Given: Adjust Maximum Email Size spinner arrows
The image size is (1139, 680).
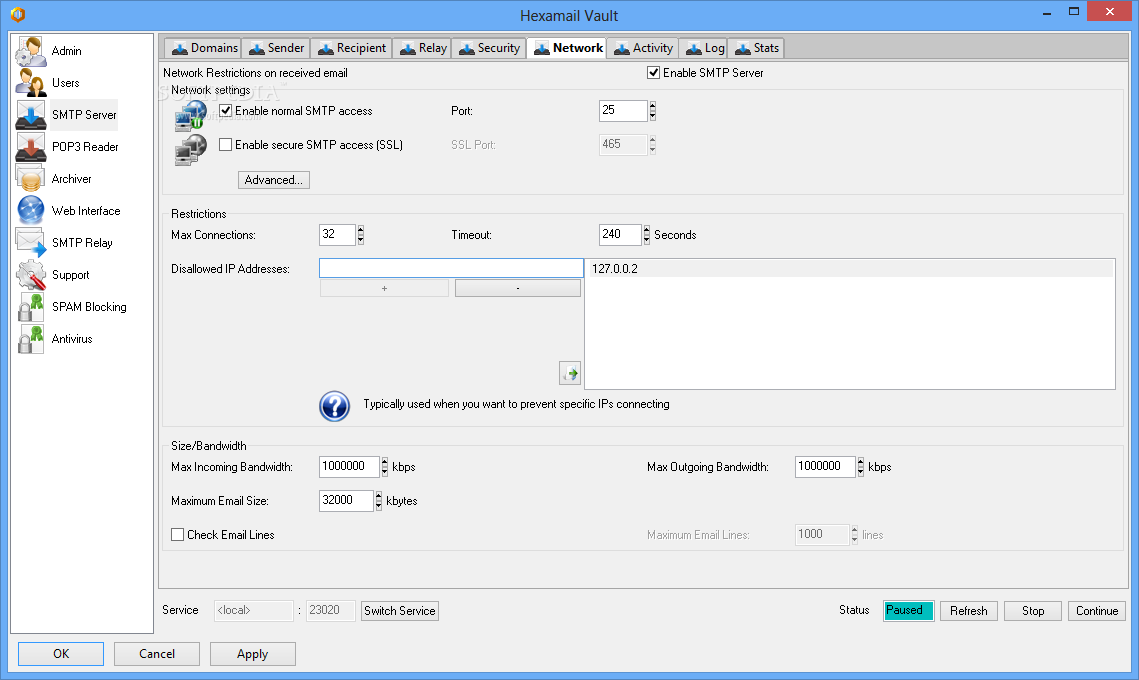Looking at the screenshot, I should (x=378, y=501).
